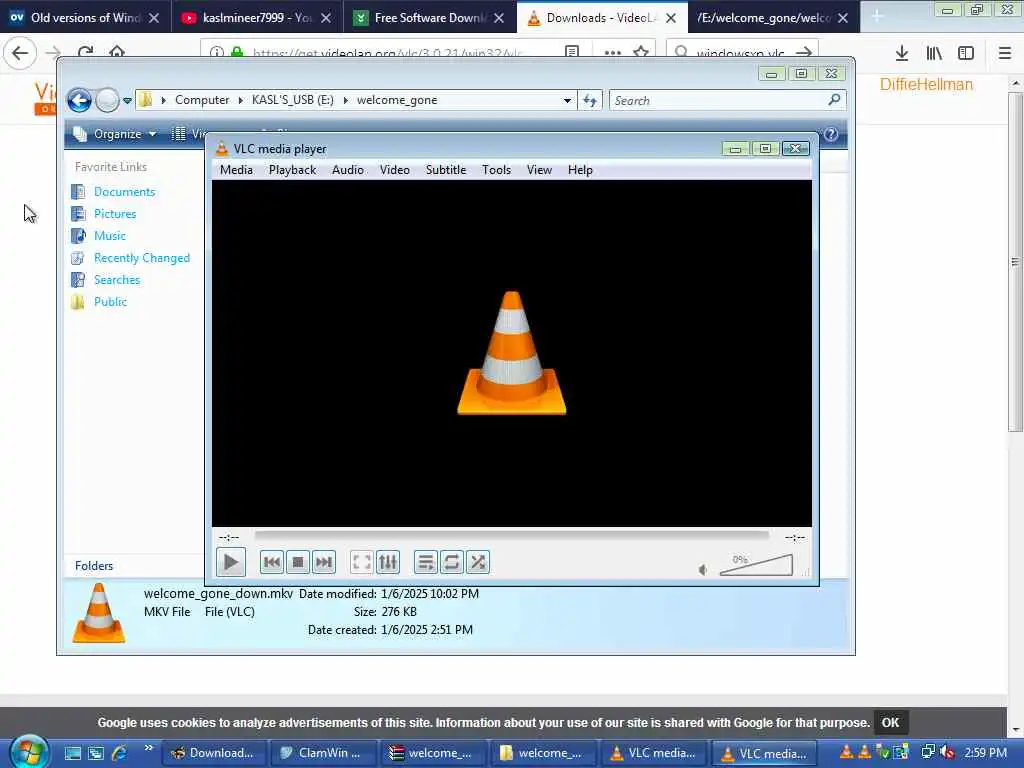The height and width of the screenshot is (768, 1024).
Task: Open the VLC Help menu
Action: (x=580, y=170)
